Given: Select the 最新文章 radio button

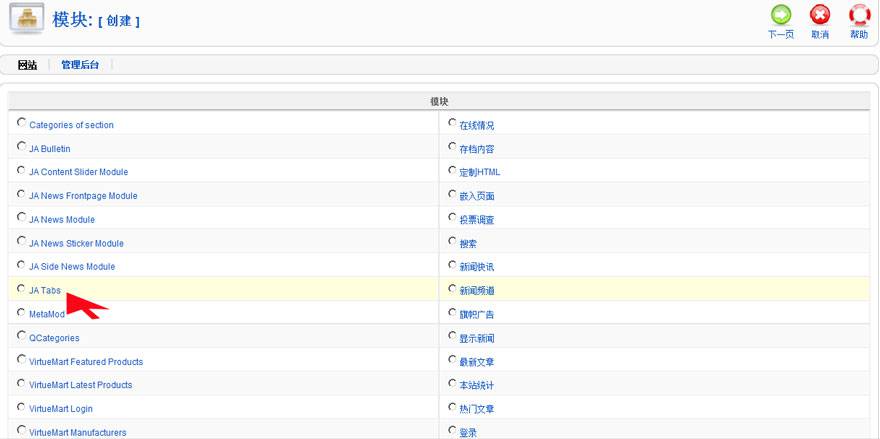Looking at the screenshot, I should [x=452, y=359].
